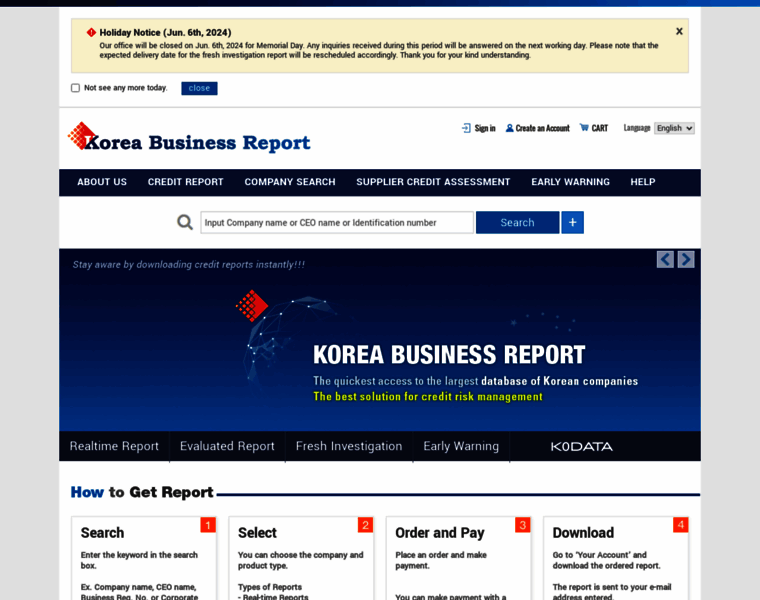Check 'Not see any more today' box

pos(75,88)
